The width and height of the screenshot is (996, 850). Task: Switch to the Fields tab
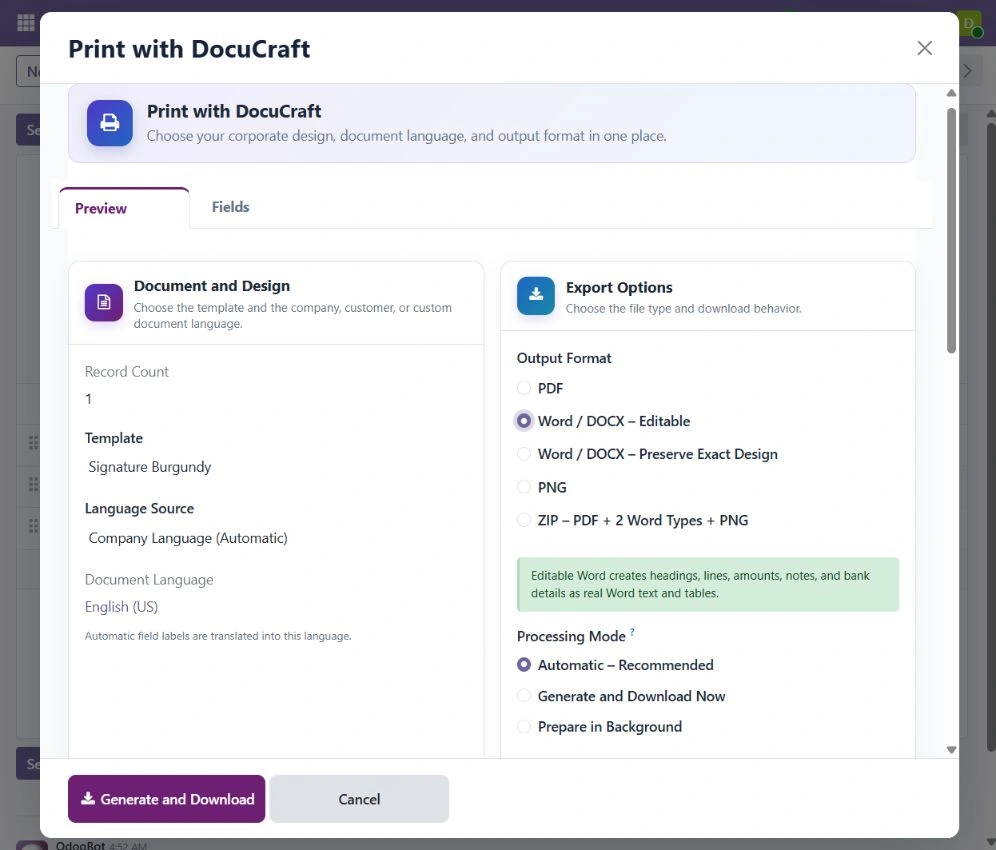coord(230,207)
